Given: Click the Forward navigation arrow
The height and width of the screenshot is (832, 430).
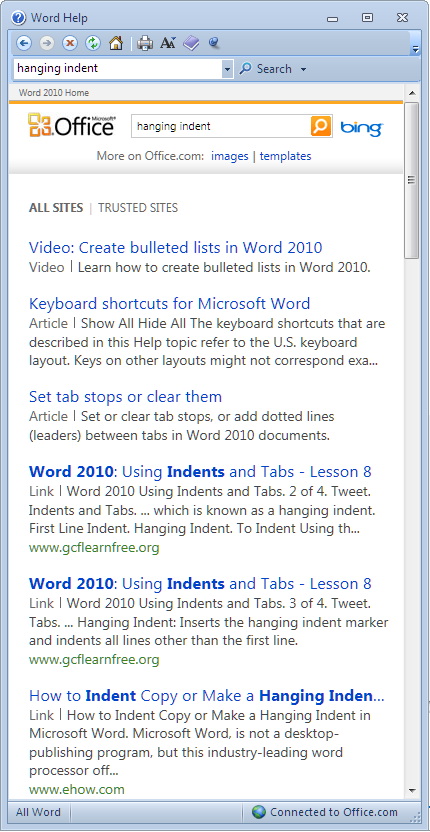Looking at the screenshot, I should click(47, 43).
